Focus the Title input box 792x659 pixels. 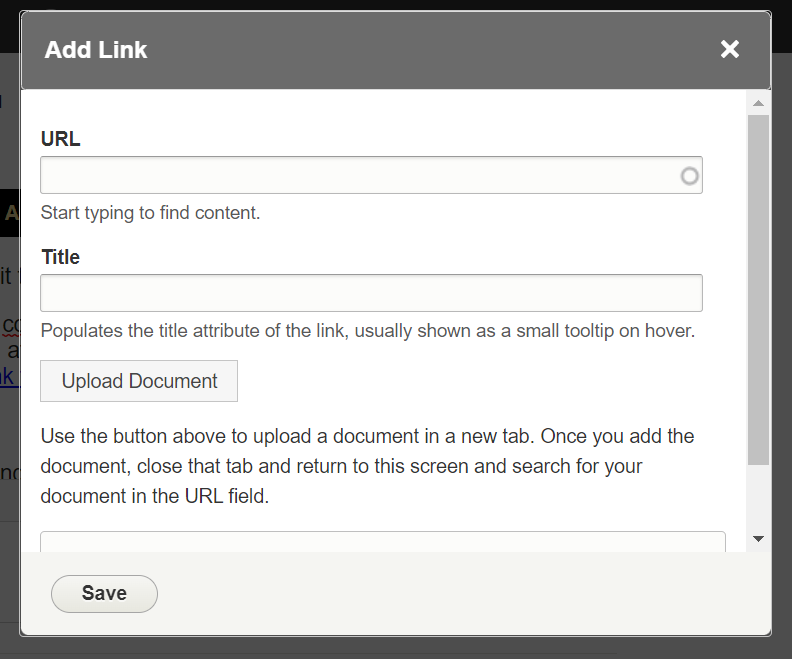(x=371, y=293)
